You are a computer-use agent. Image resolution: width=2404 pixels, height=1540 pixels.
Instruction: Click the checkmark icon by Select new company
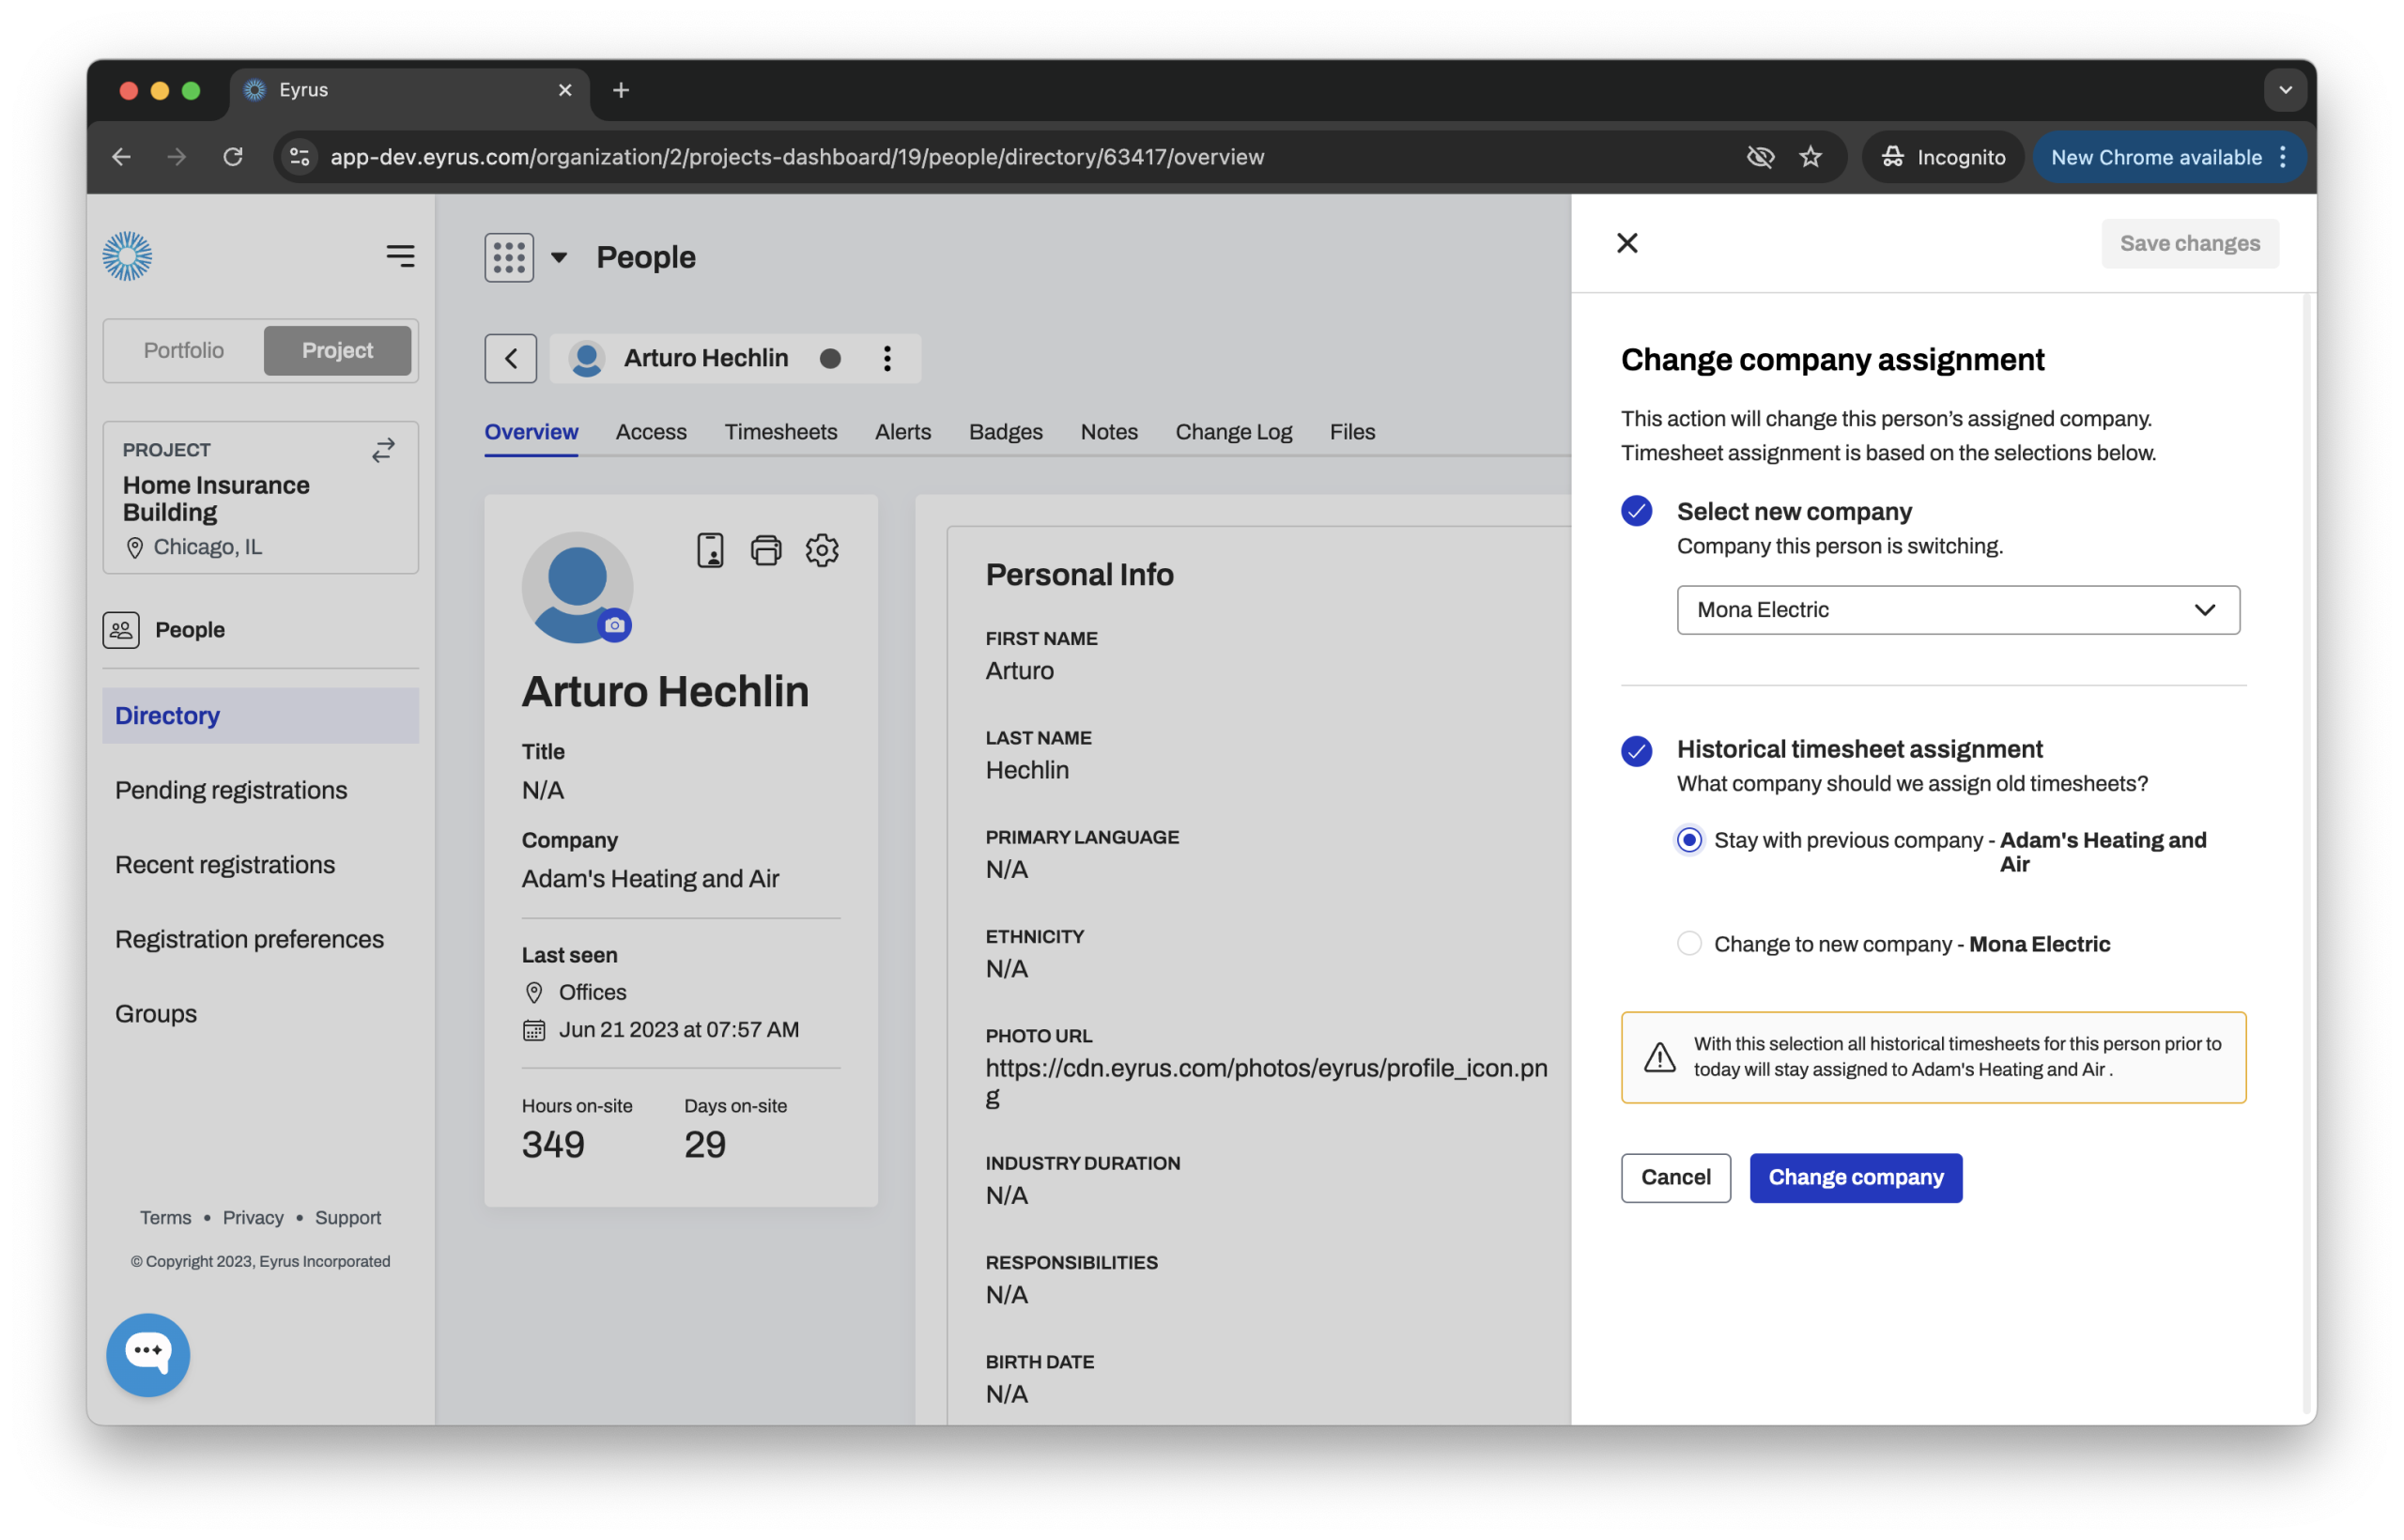pyautogui.click(x=1637, y=511)
